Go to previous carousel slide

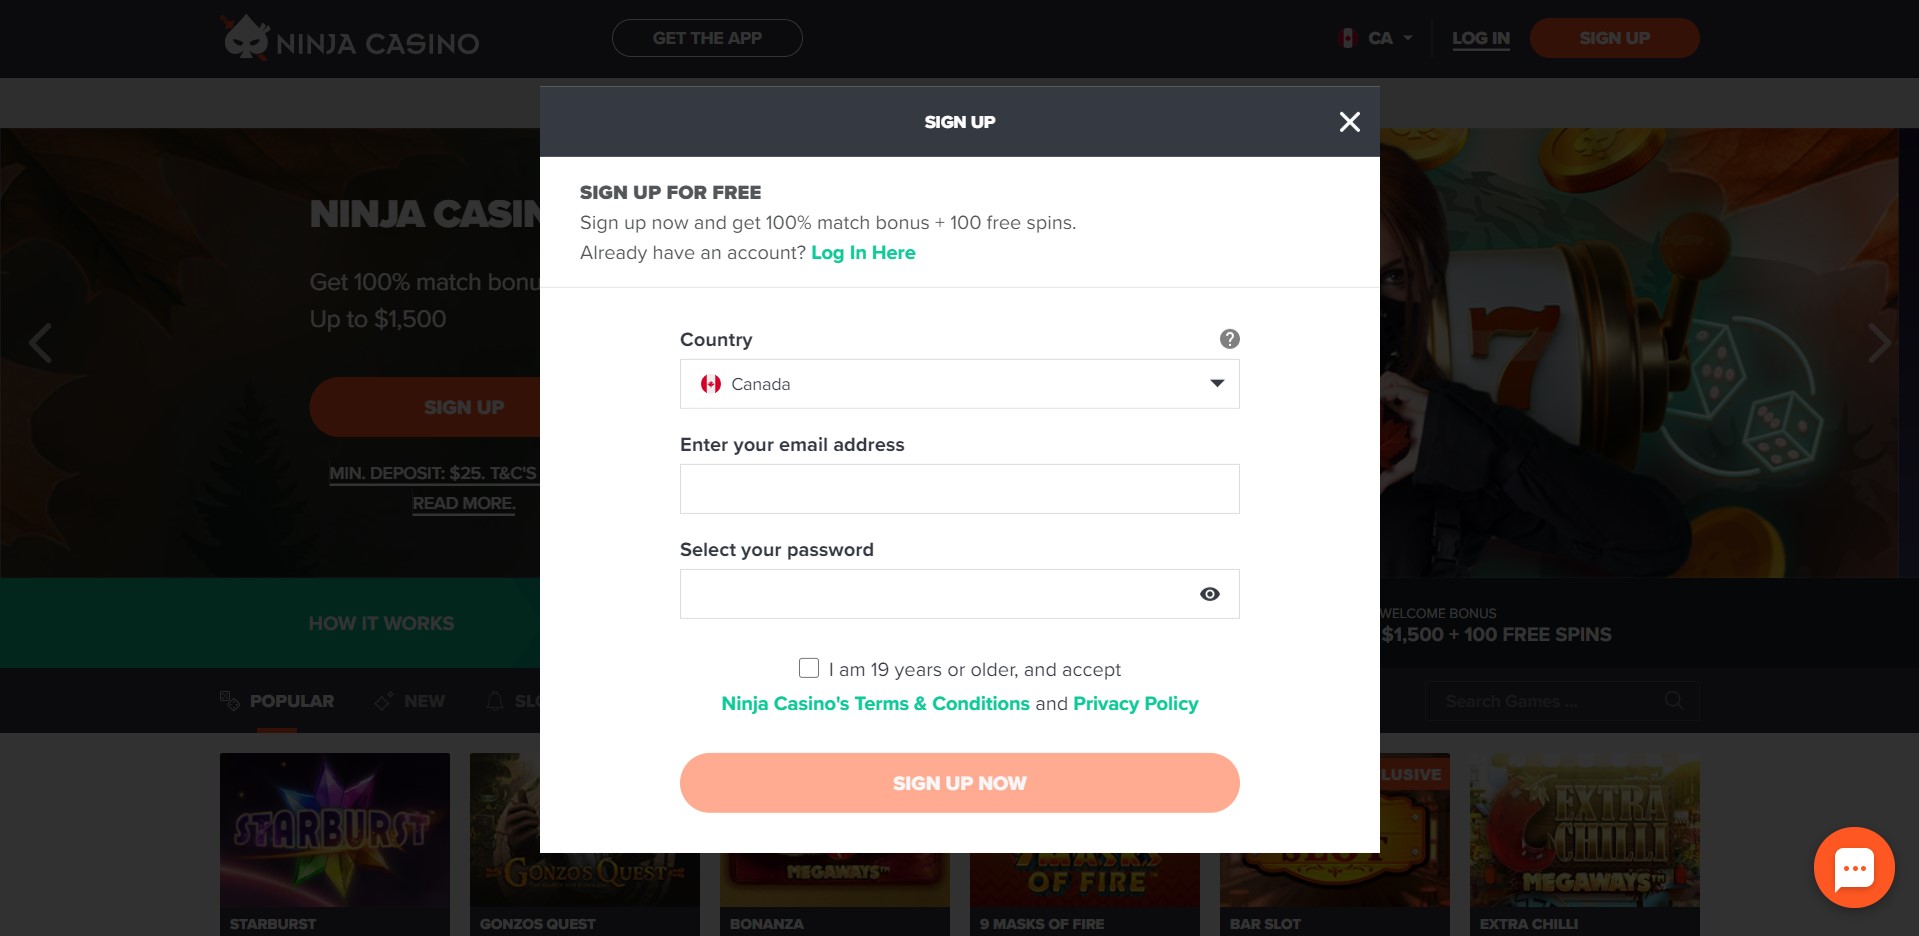click(40, 343)
